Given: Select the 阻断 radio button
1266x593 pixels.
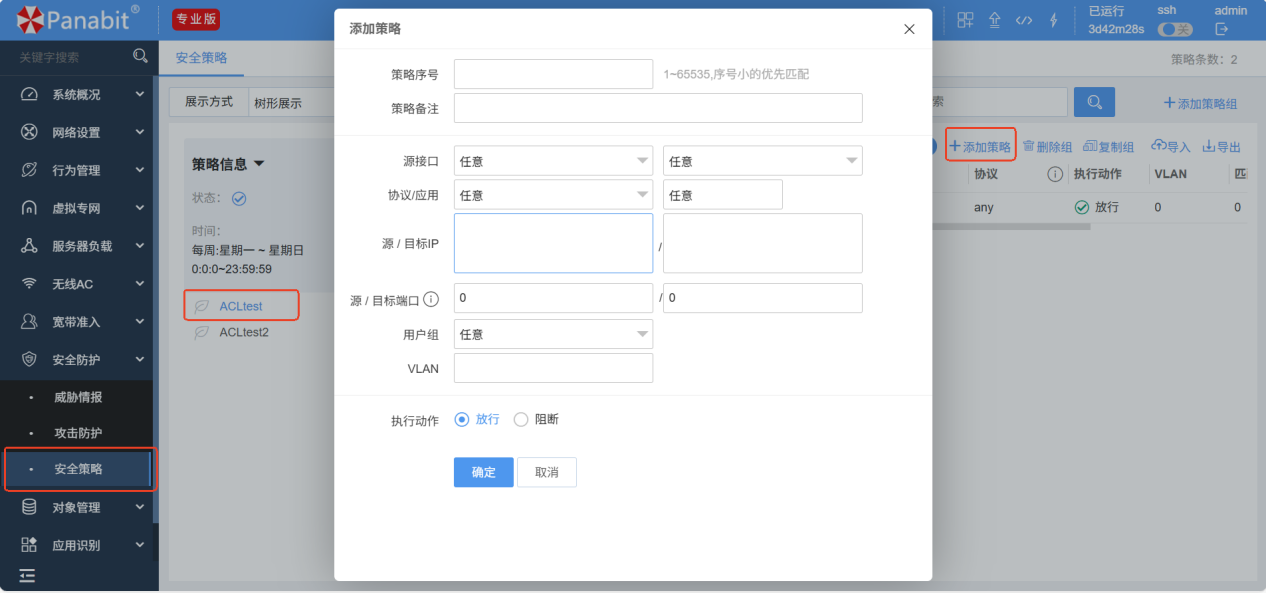Looking at the screenshot, I should 521,420.
